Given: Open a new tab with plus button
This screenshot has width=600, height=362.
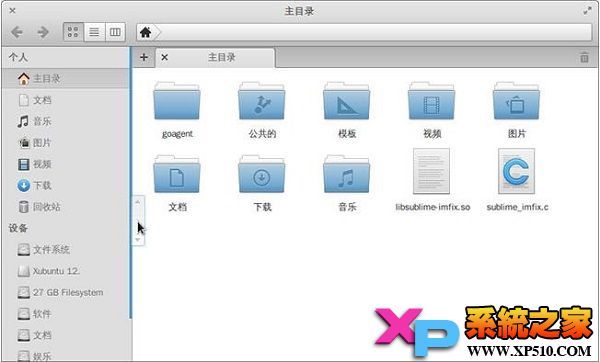Looking at the screenshot, I should click(144, 57).
